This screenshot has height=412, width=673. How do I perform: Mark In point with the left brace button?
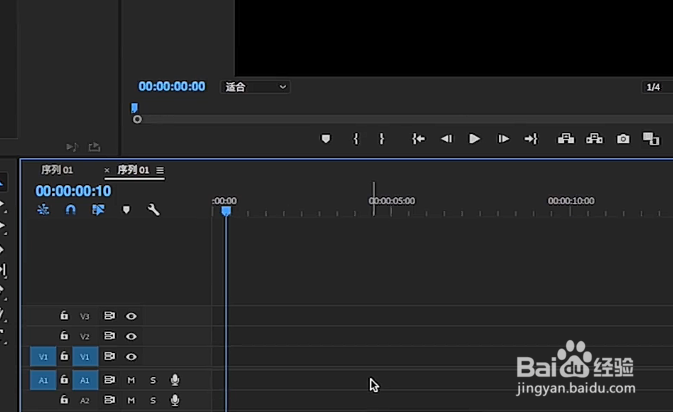[355, 139]
